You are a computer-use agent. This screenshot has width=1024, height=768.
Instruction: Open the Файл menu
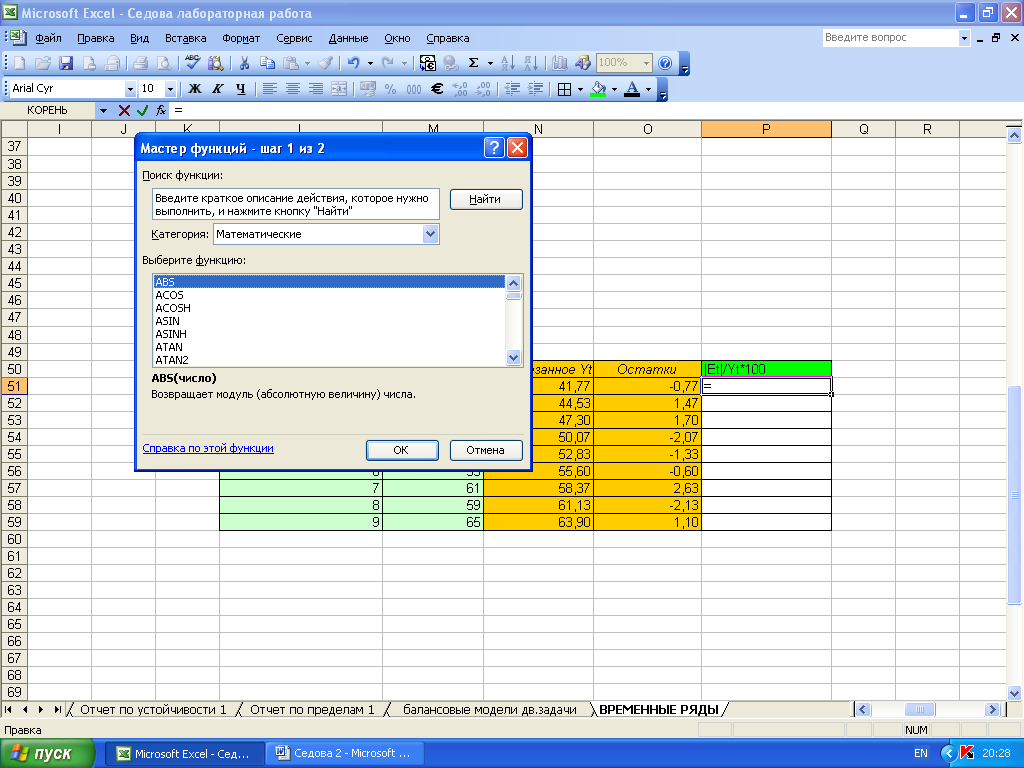(x=48, y=38)
